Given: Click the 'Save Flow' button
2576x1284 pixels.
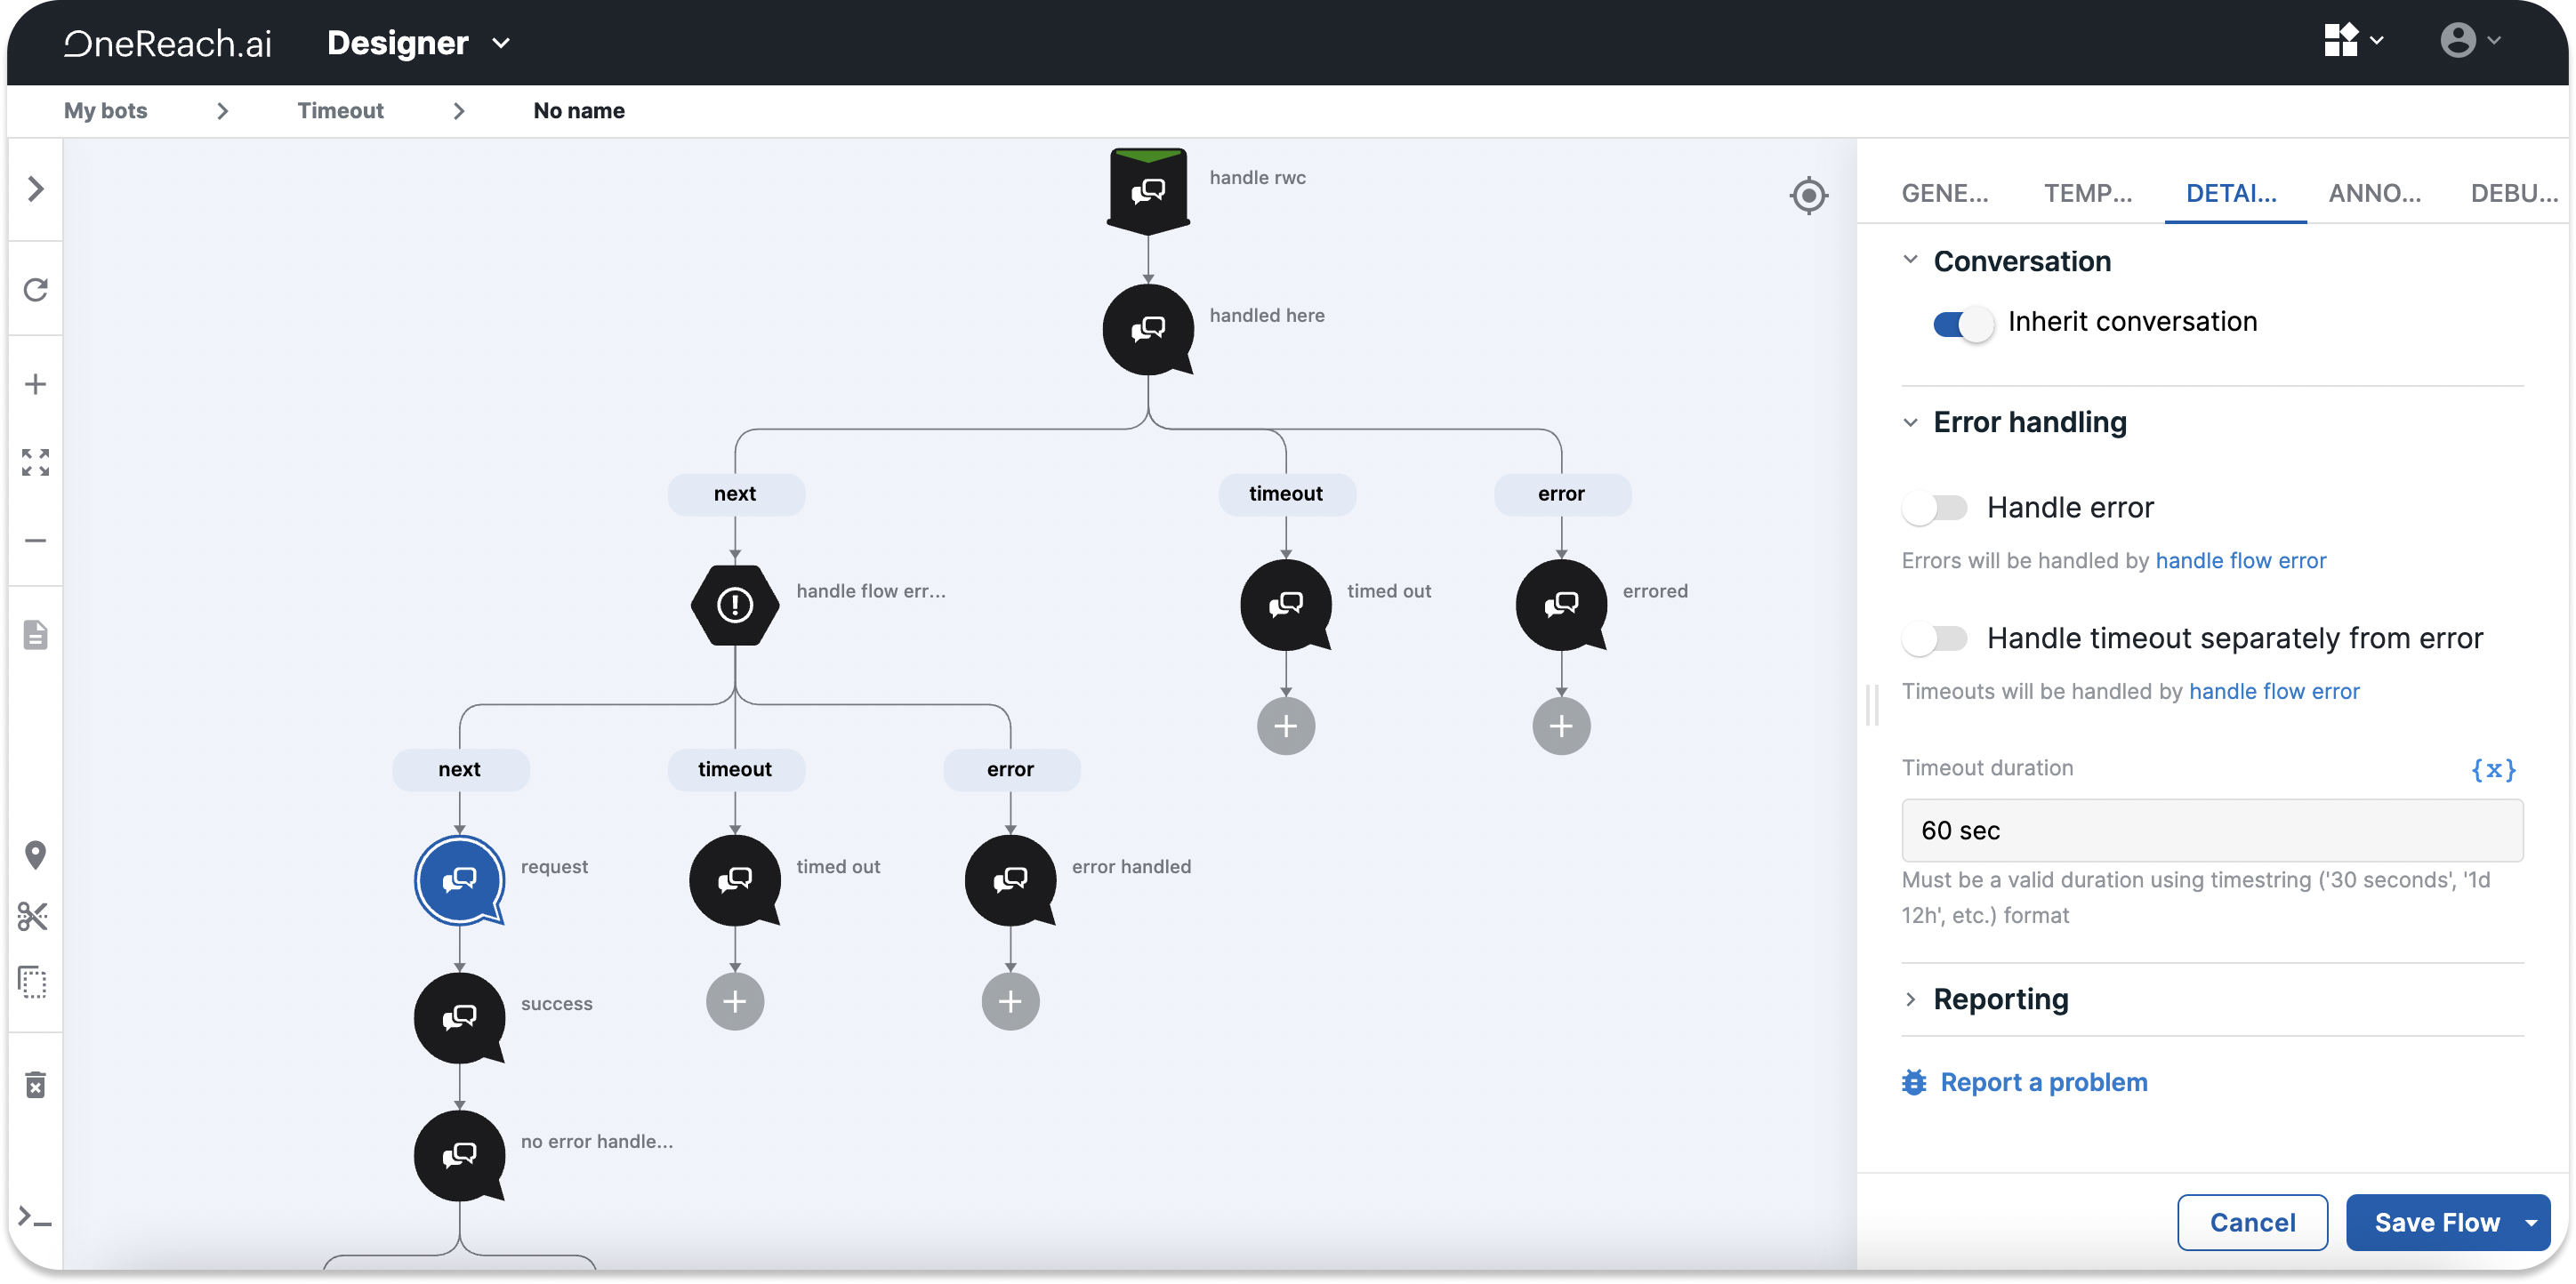Looking at the screenshot, I should coord(2438,1220).
